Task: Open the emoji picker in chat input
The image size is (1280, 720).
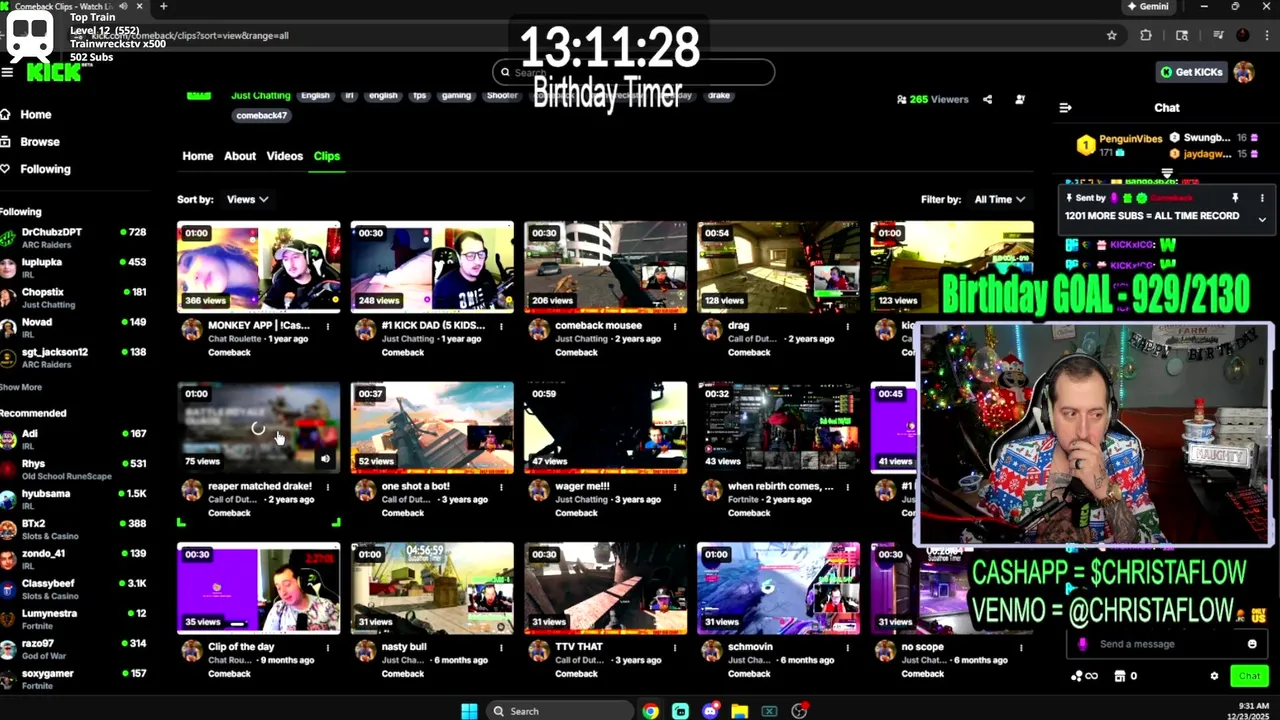Action: point(1252,644)
